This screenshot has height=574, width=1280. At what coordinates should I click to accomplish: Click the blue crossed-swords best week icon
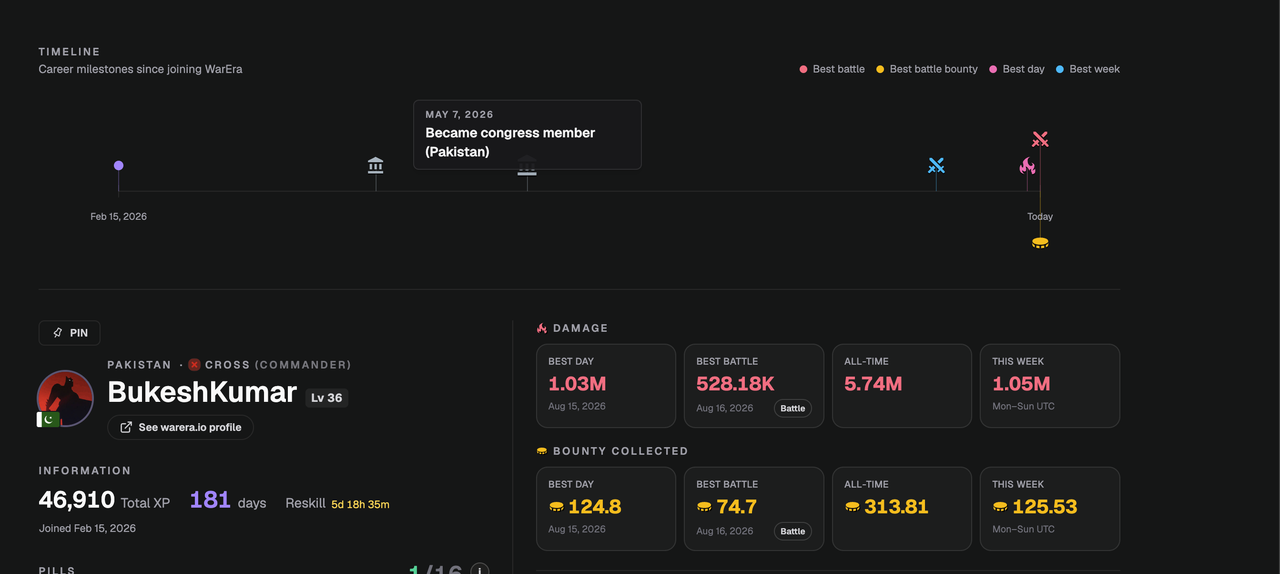936,165
